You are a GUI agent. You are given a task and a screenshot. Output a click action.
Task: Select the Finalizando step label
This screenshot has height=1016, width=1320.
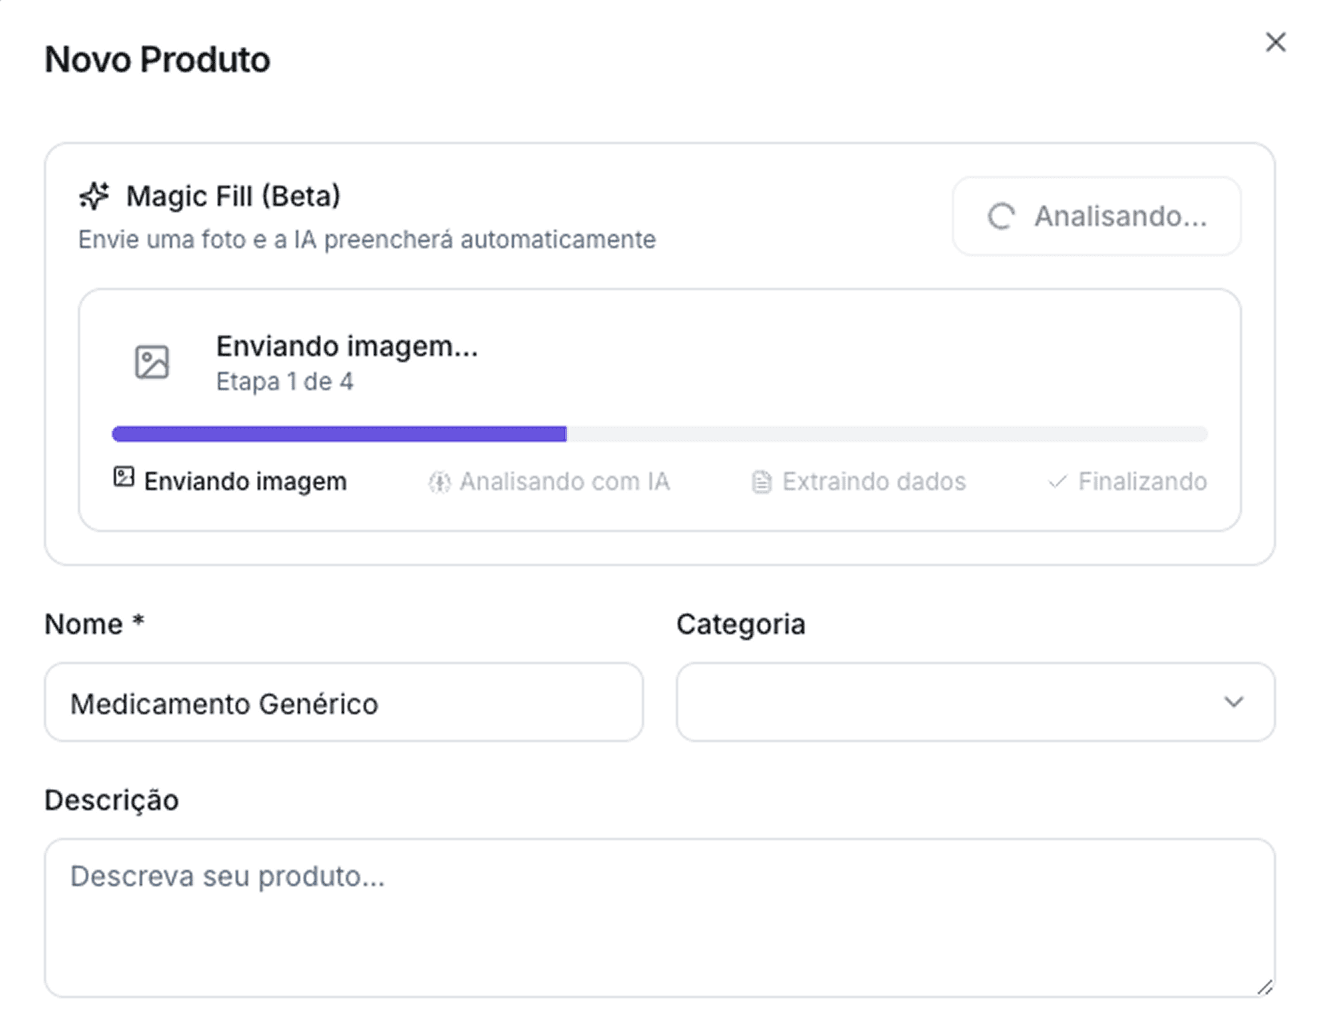1143,481
